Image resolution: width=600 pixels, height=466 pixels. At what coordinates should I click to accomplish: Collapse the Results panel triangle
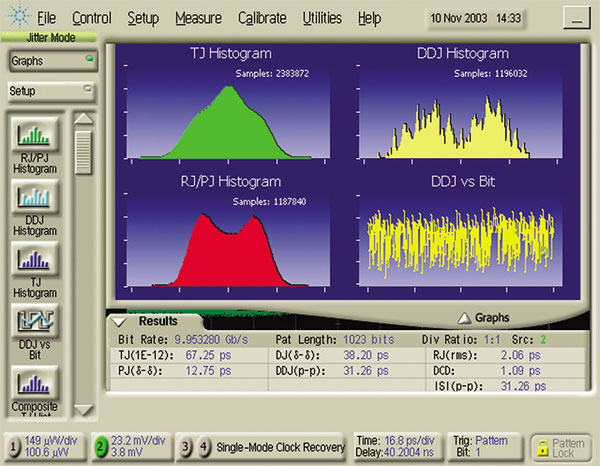pyautogui.click(x=119, y=322)
